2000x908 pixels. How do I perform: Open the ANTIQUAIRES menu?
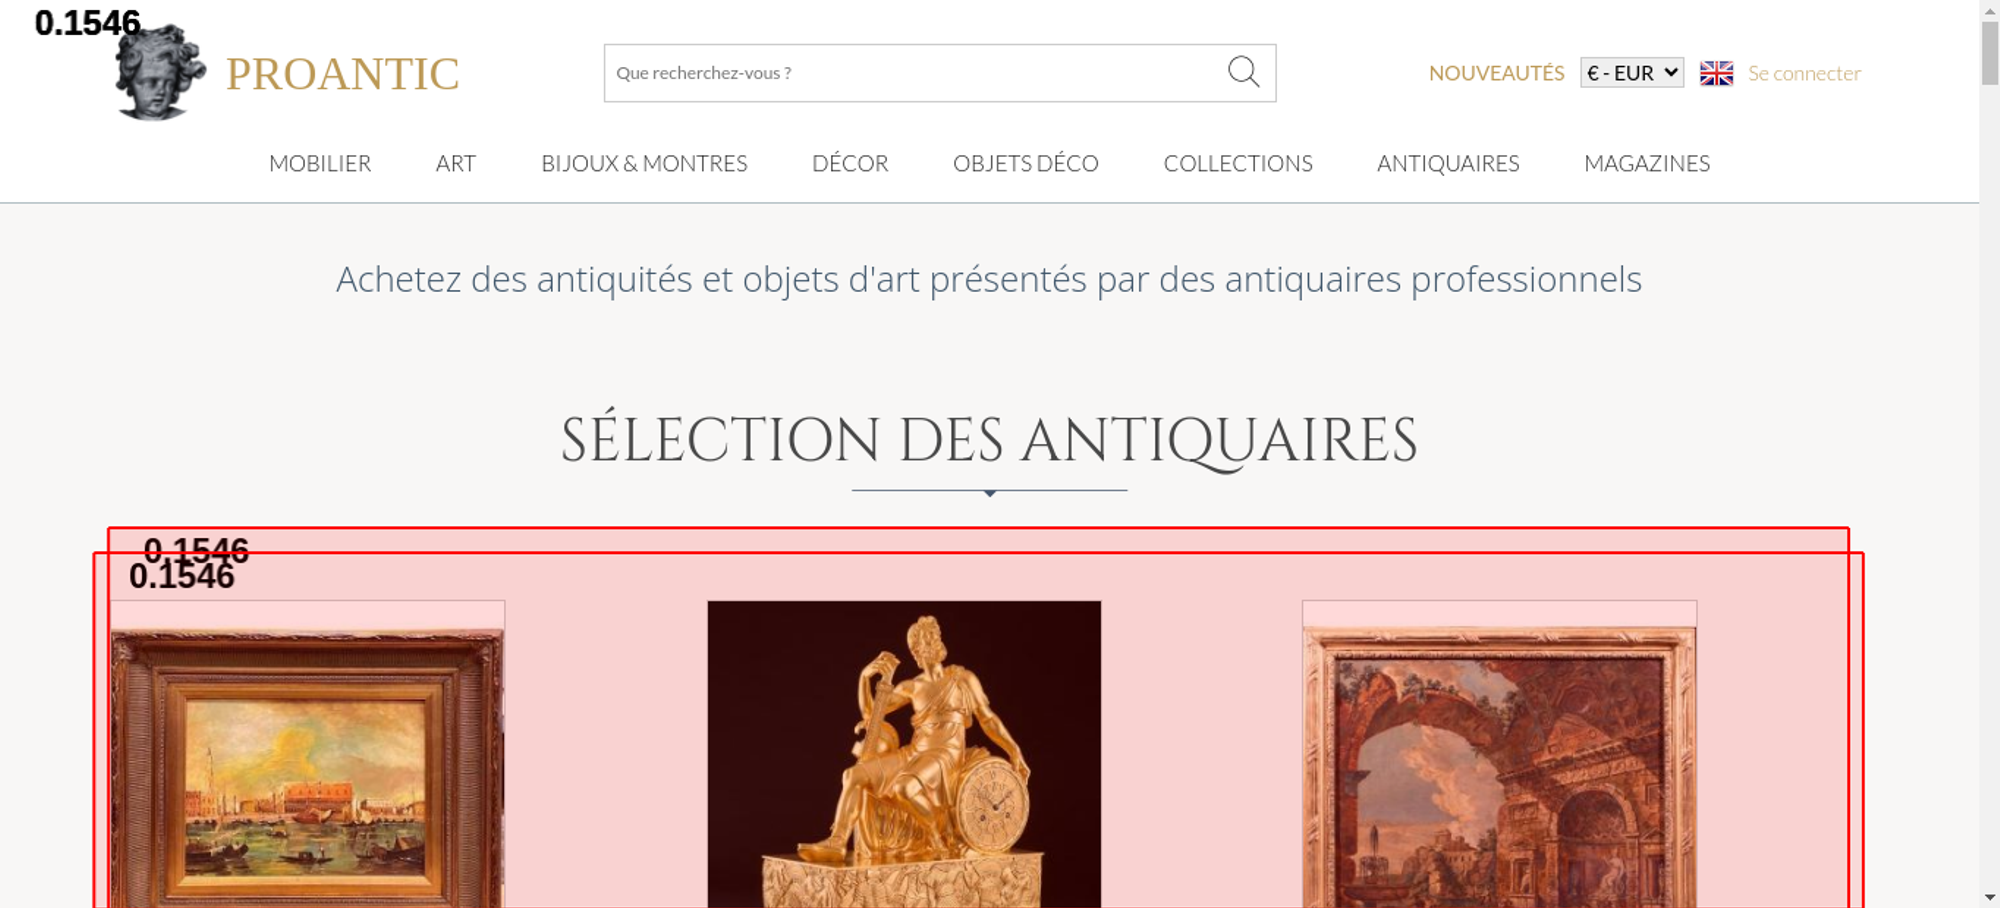click(1448, 163)
